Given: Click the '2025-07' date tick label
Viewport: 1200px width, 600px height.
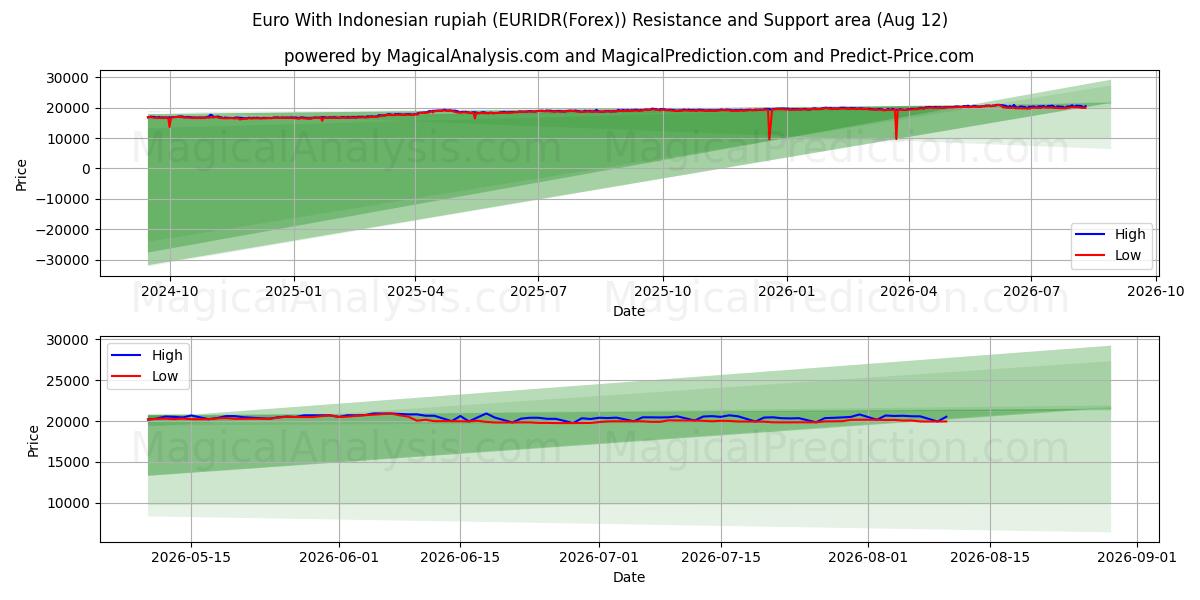Looking at the screenshot, I should pyautogui.click(x=538, y=292).
